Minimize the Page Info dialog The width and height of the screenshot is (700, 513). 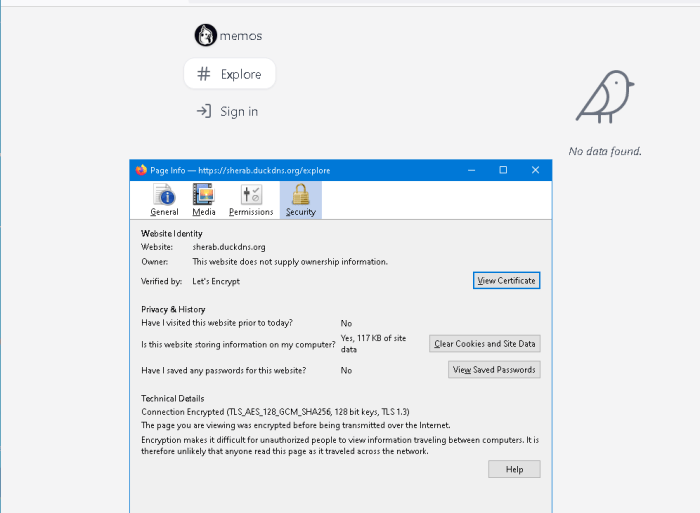(x=471, y=170)
